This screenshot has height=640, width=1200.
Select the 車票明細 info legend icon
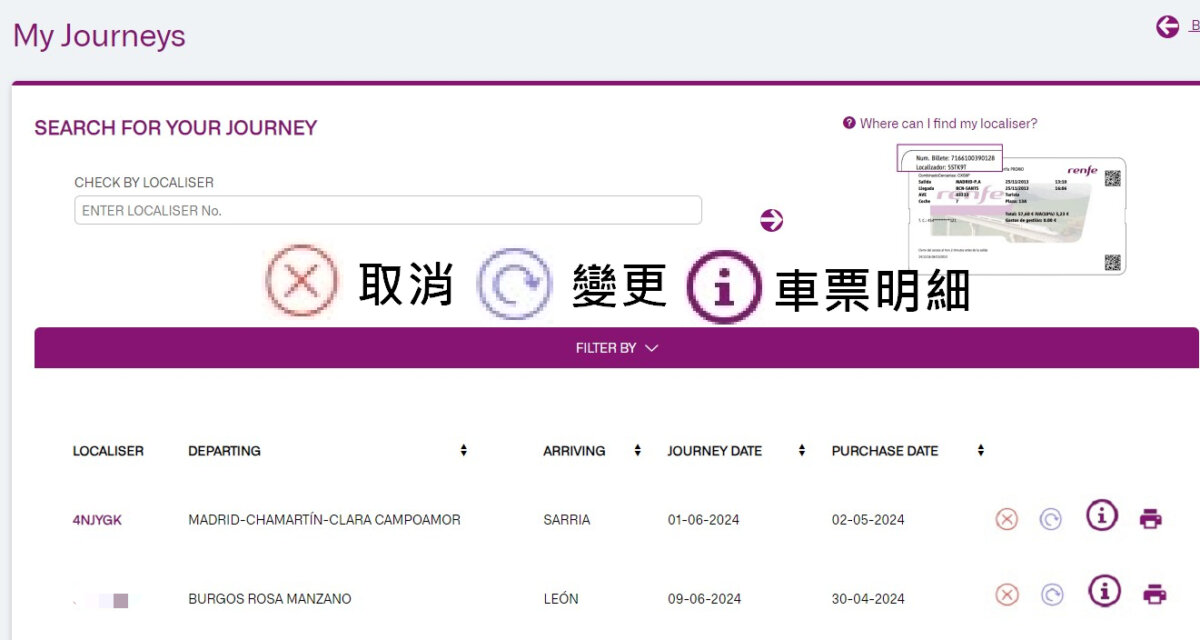click(722, 284)
